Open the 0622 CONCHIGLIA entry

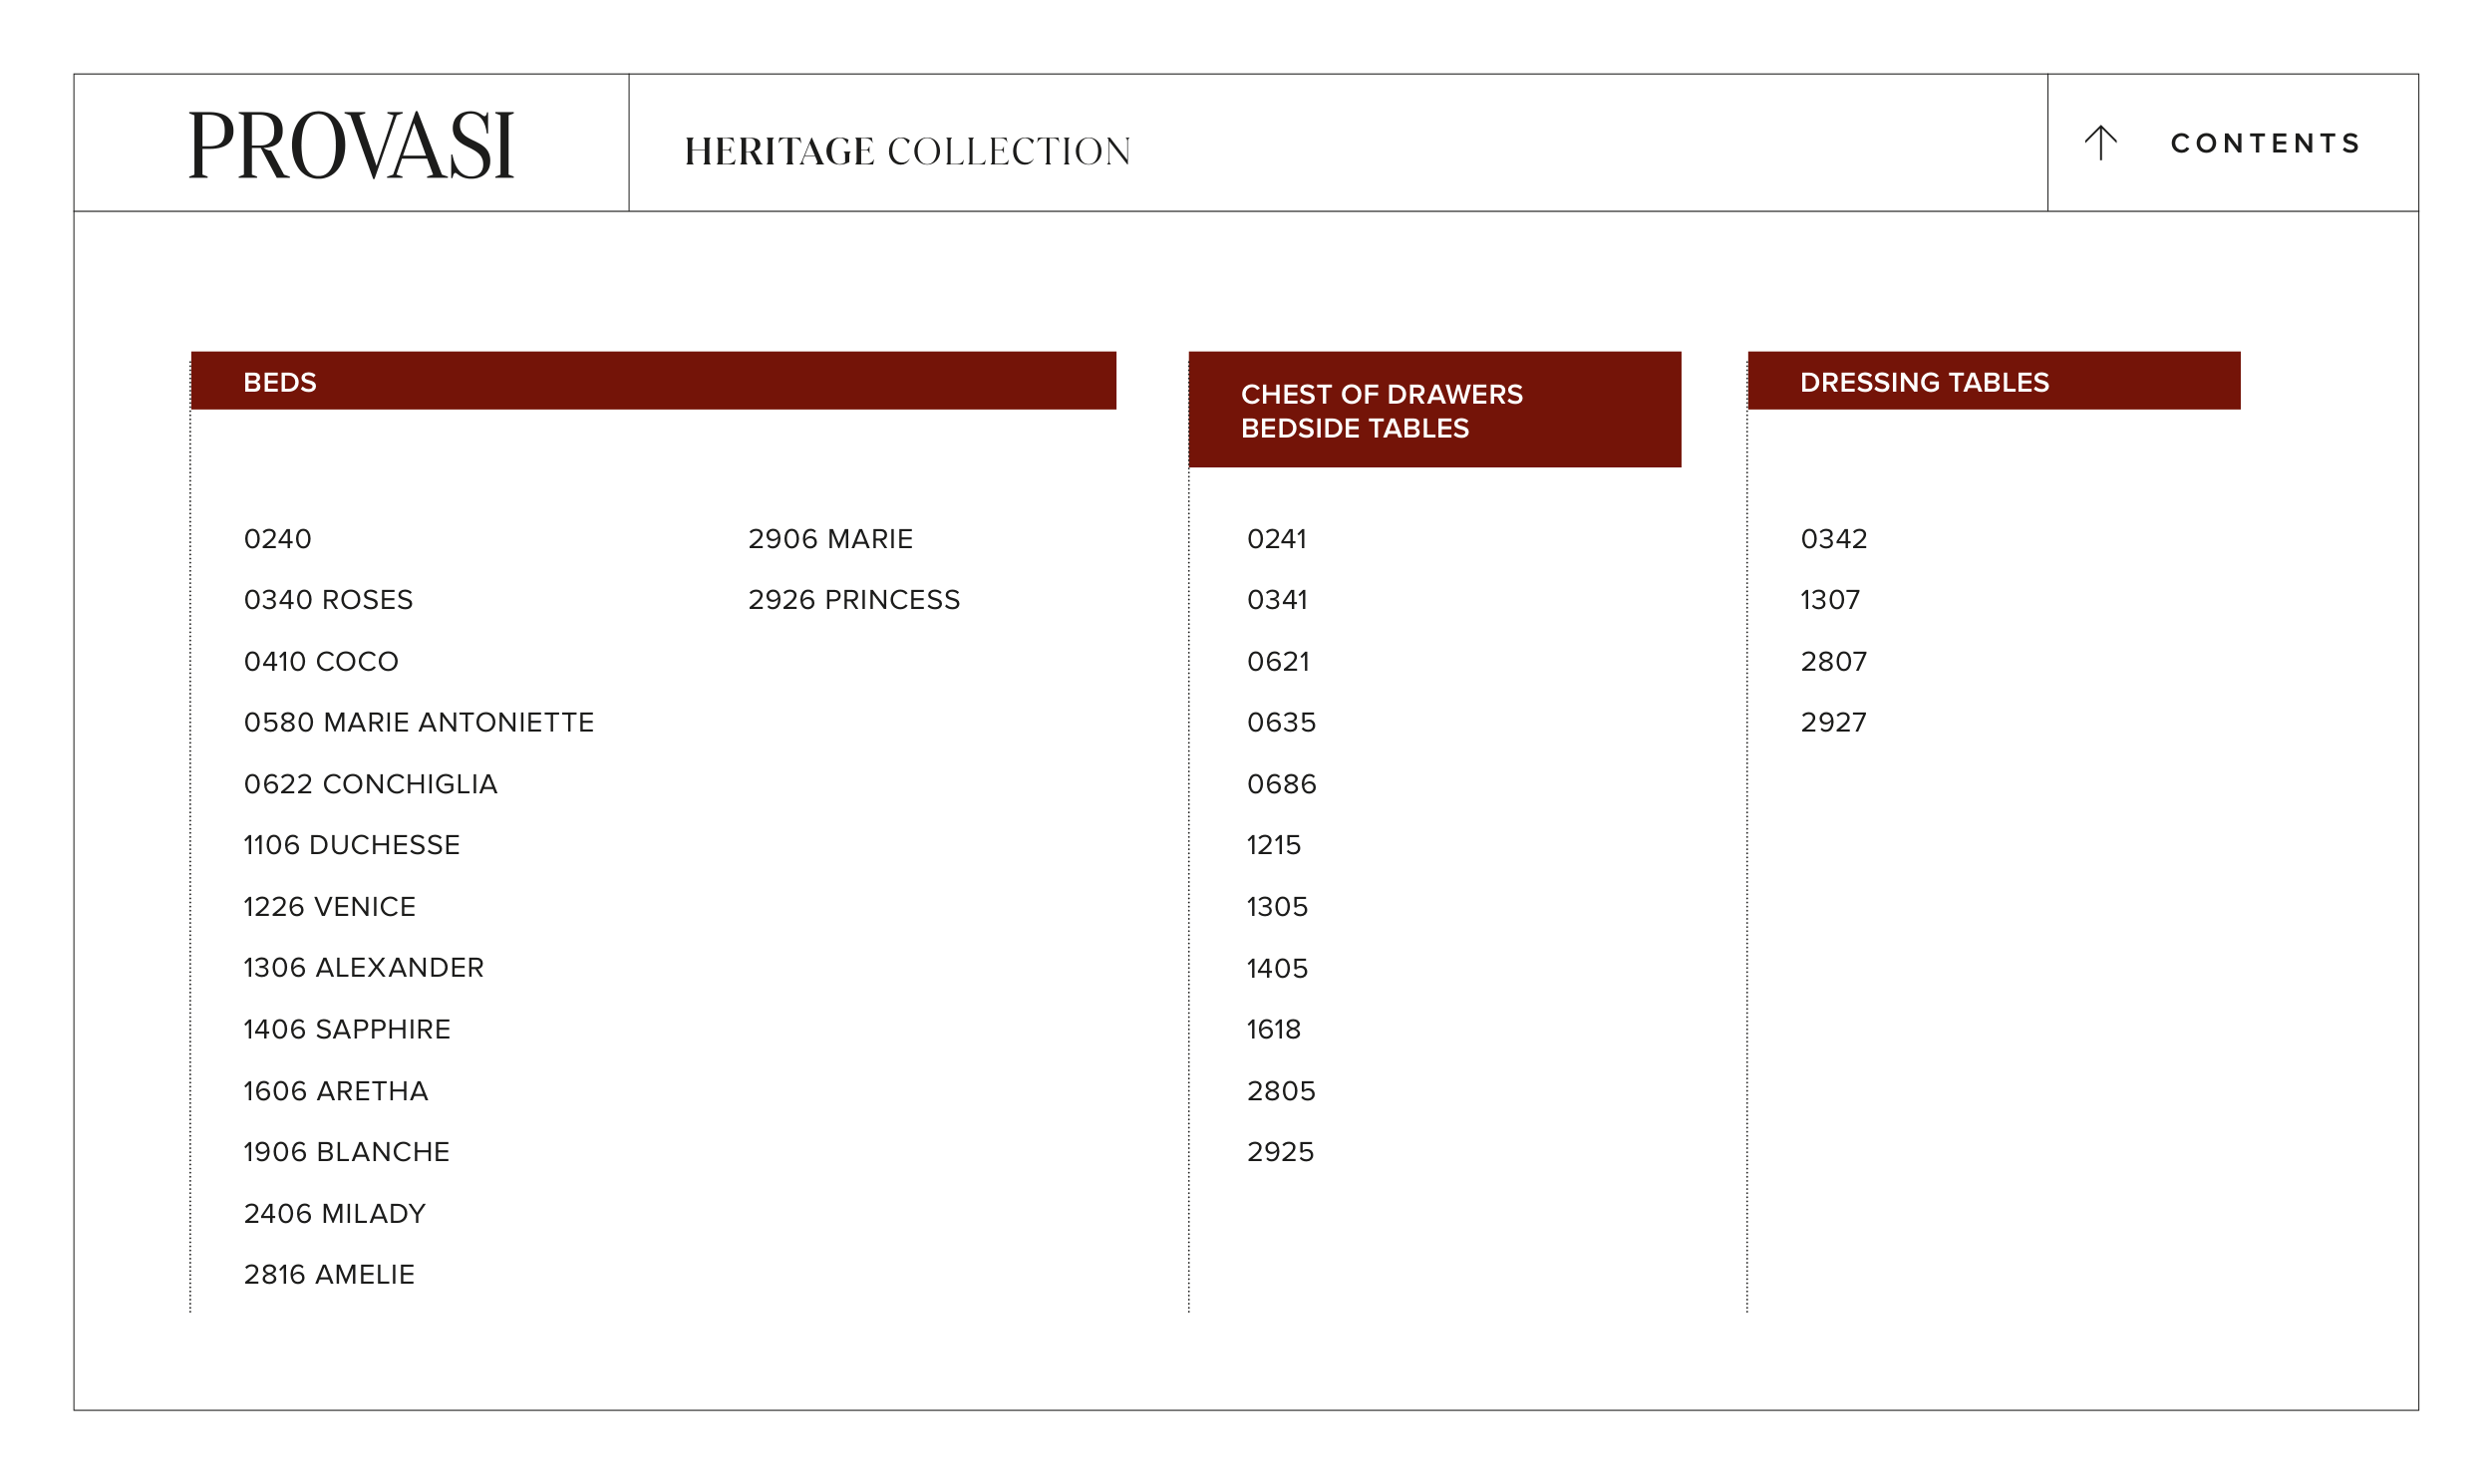(x=370, y=785)
